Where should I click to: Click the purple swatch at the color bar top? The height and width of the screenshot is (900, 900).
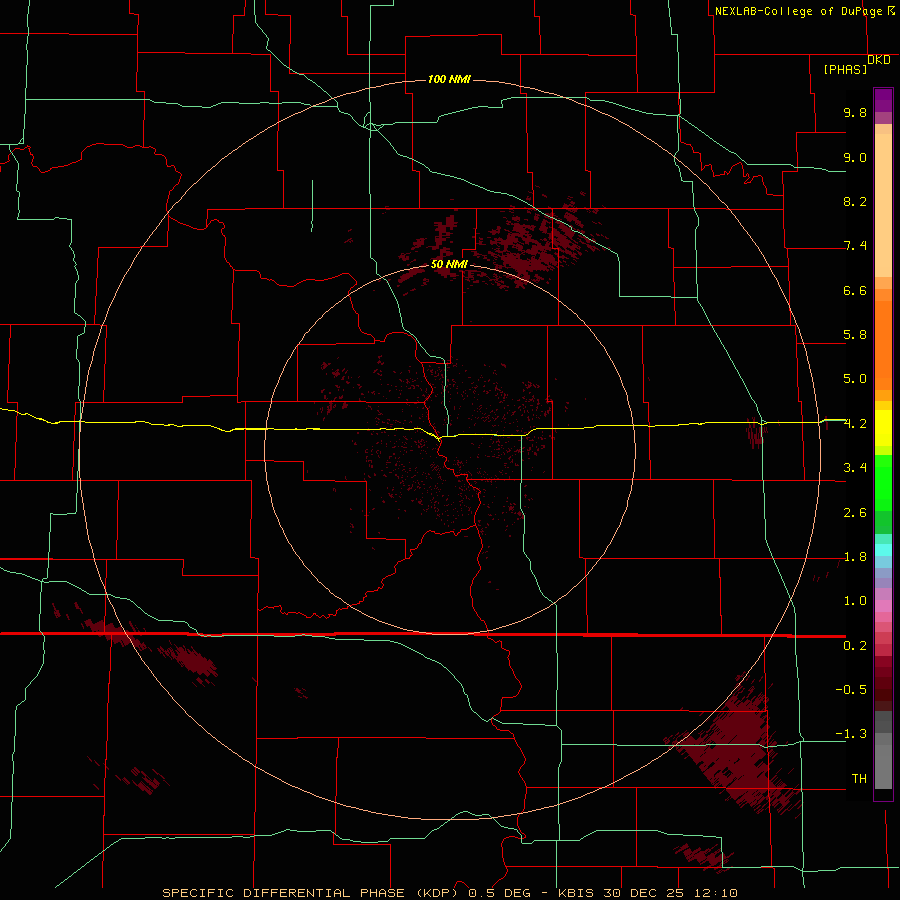tap(883, 100)
